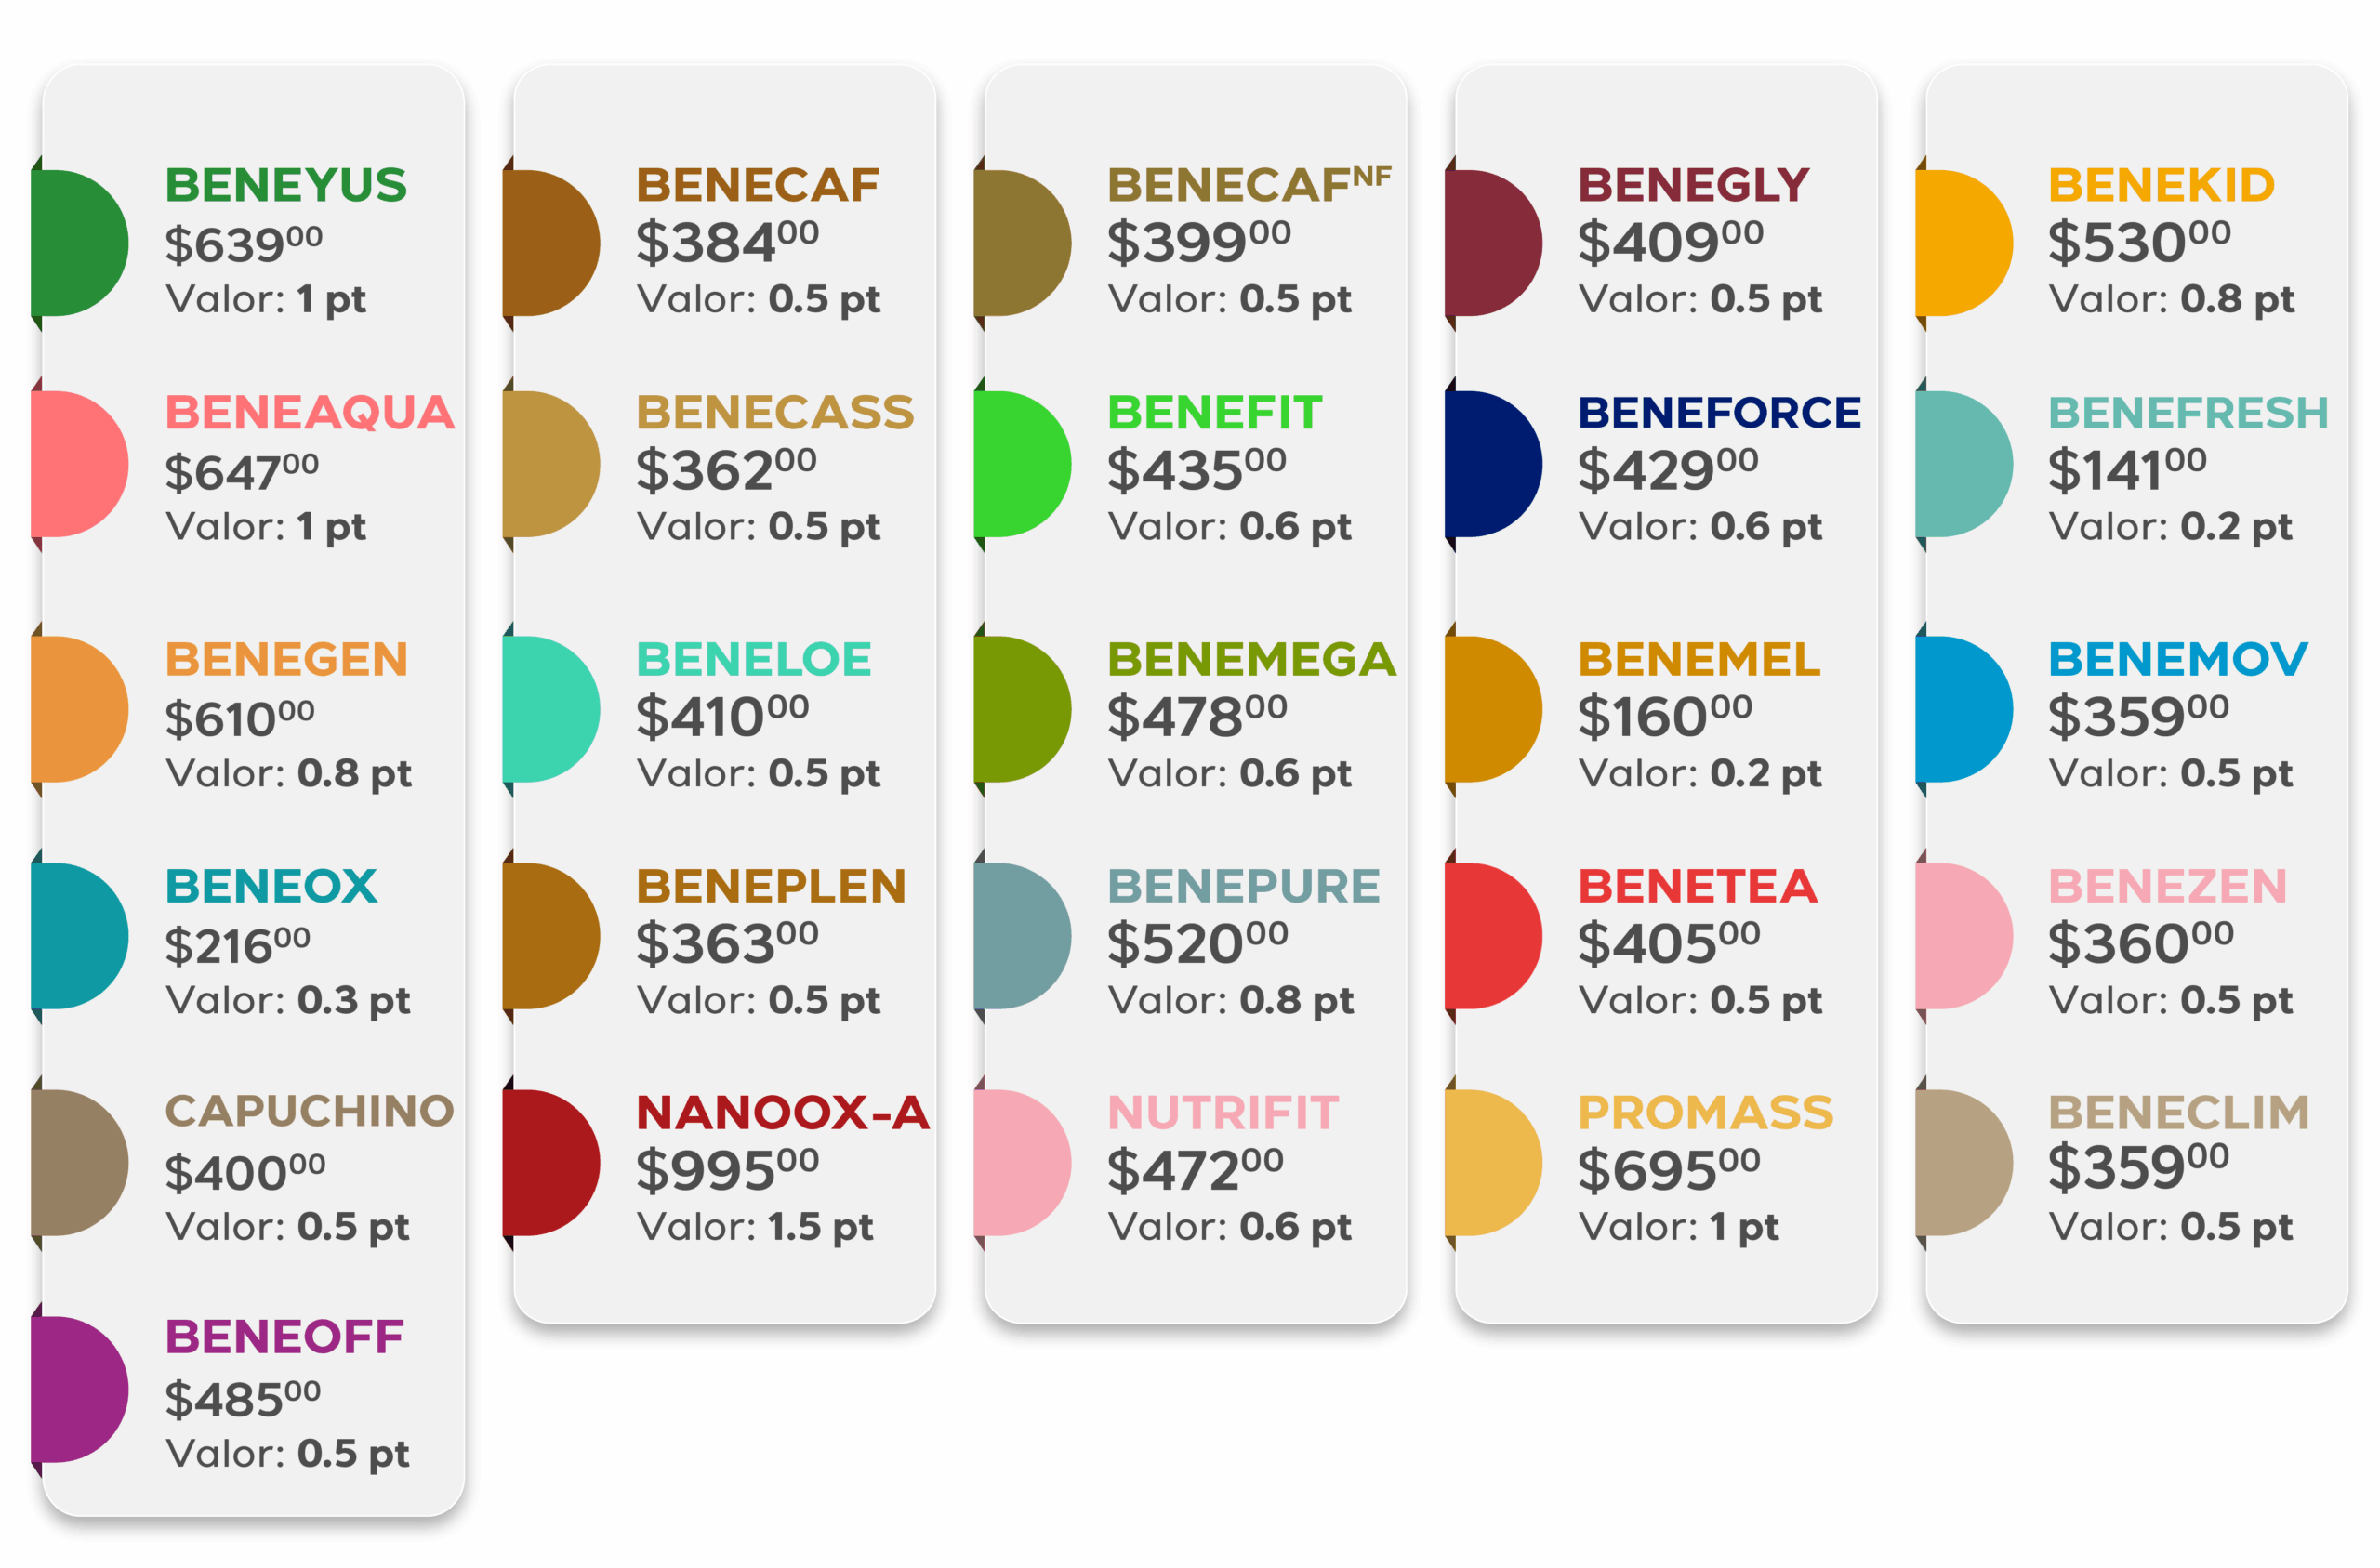Select the BENECASS $362 price

pos(727,470)
